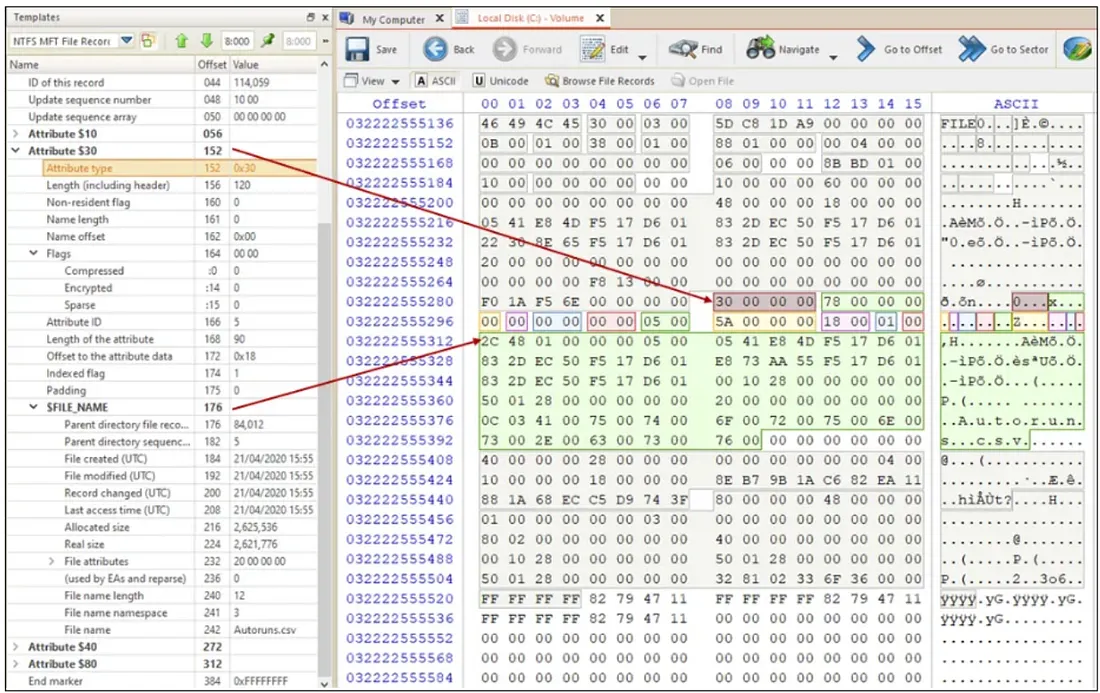Select the Attribute type row in the template tree
This screenshot has height=693, width=1100.
pyautogui.click(x=79, y=168)
